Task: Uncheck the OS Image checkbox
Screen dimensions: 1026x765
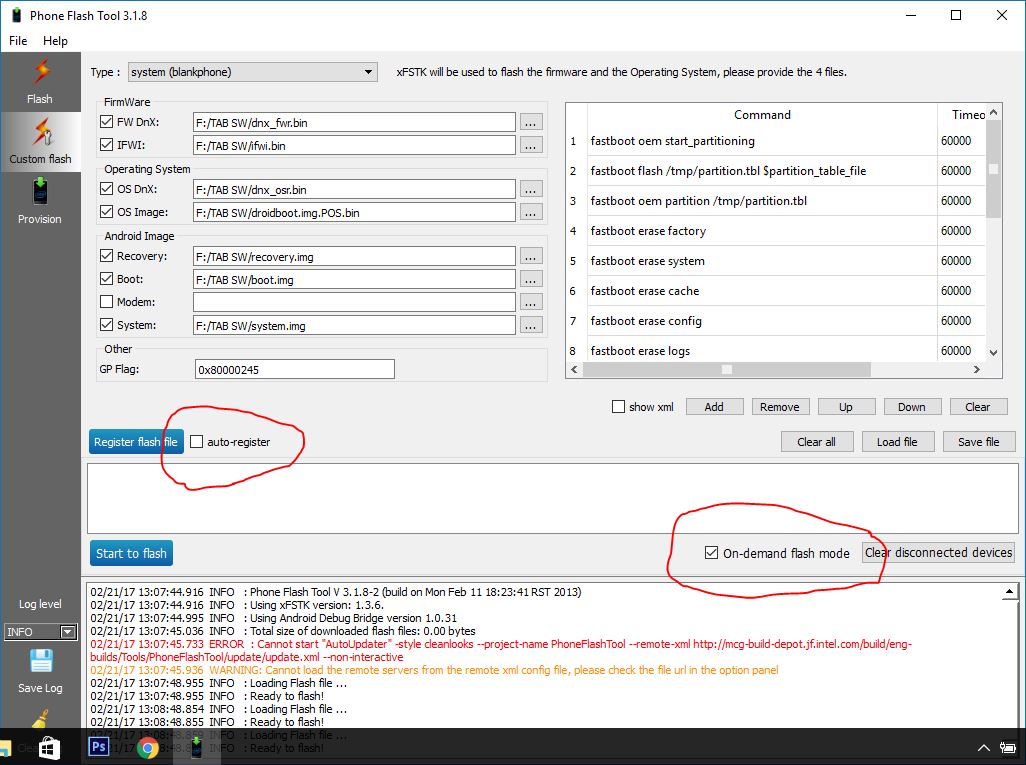Action: (107, 211)
